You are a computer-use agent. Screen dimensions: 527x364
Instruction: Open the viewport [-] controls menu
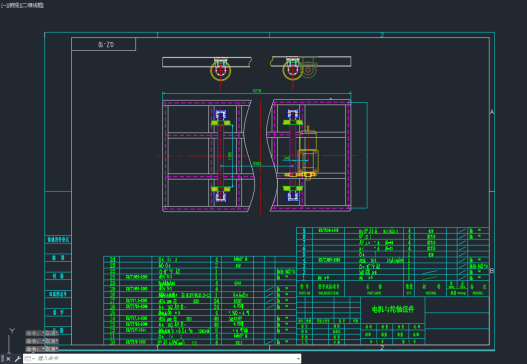[x=3, y=5]
